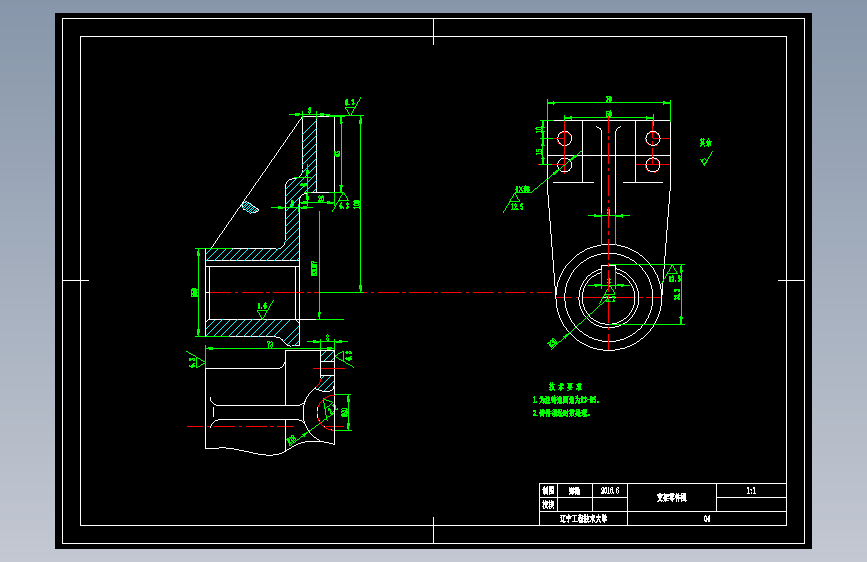
Task: Select the "15" vertical hole spacing dimension
Action: coord(539,152)
